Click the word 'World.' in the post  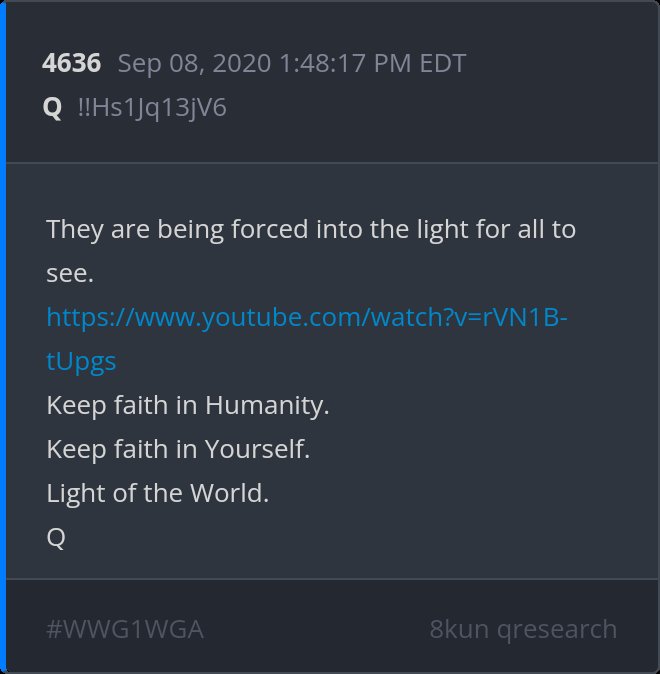[x=229, y=493]
